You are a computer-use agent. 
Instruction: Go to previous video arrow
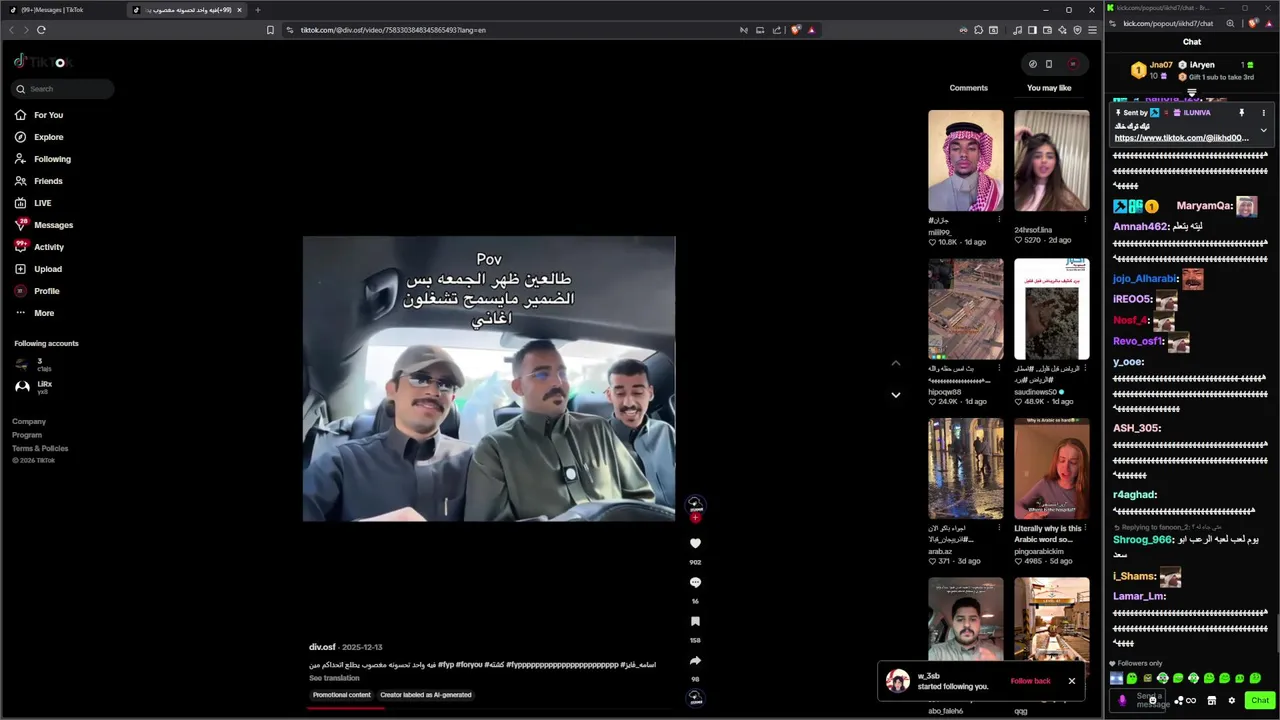(896, 363)
